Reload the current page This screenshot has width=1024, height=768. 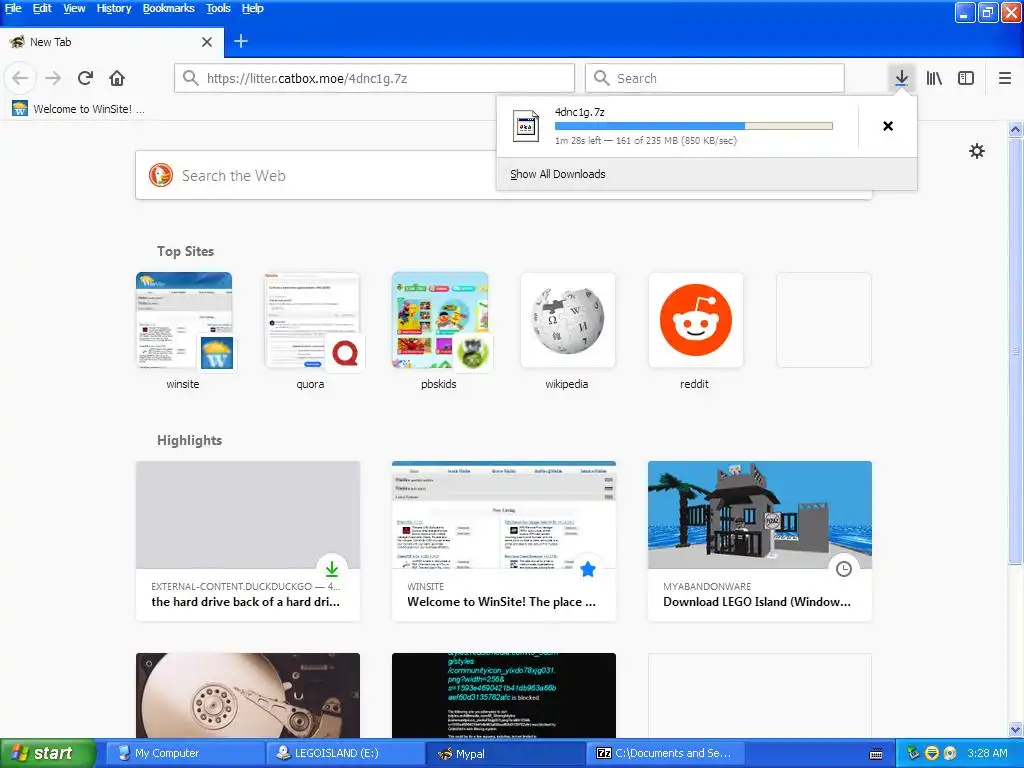[x=85, y=78]
